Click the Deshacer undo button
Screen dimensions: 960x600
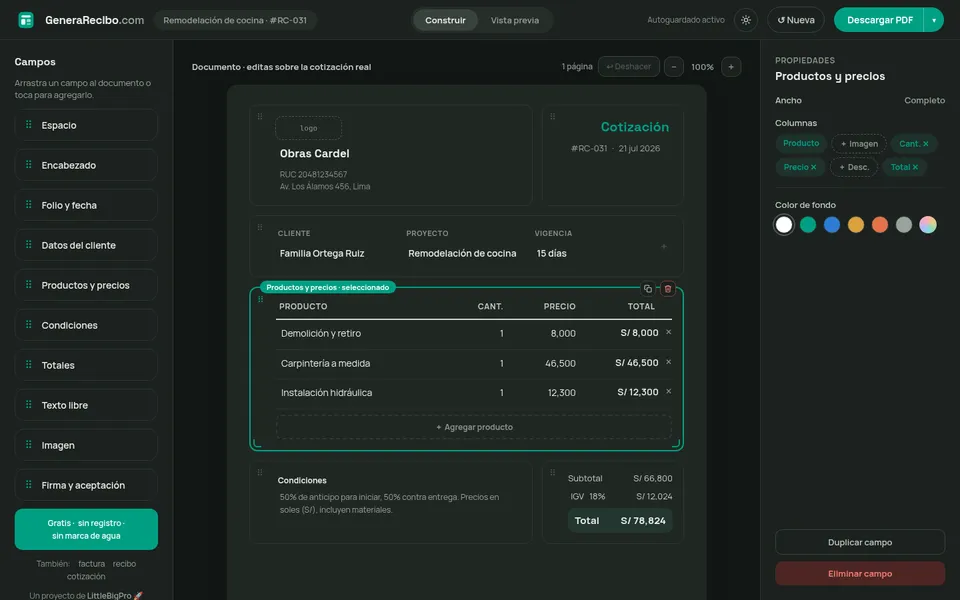pos(629,67)
